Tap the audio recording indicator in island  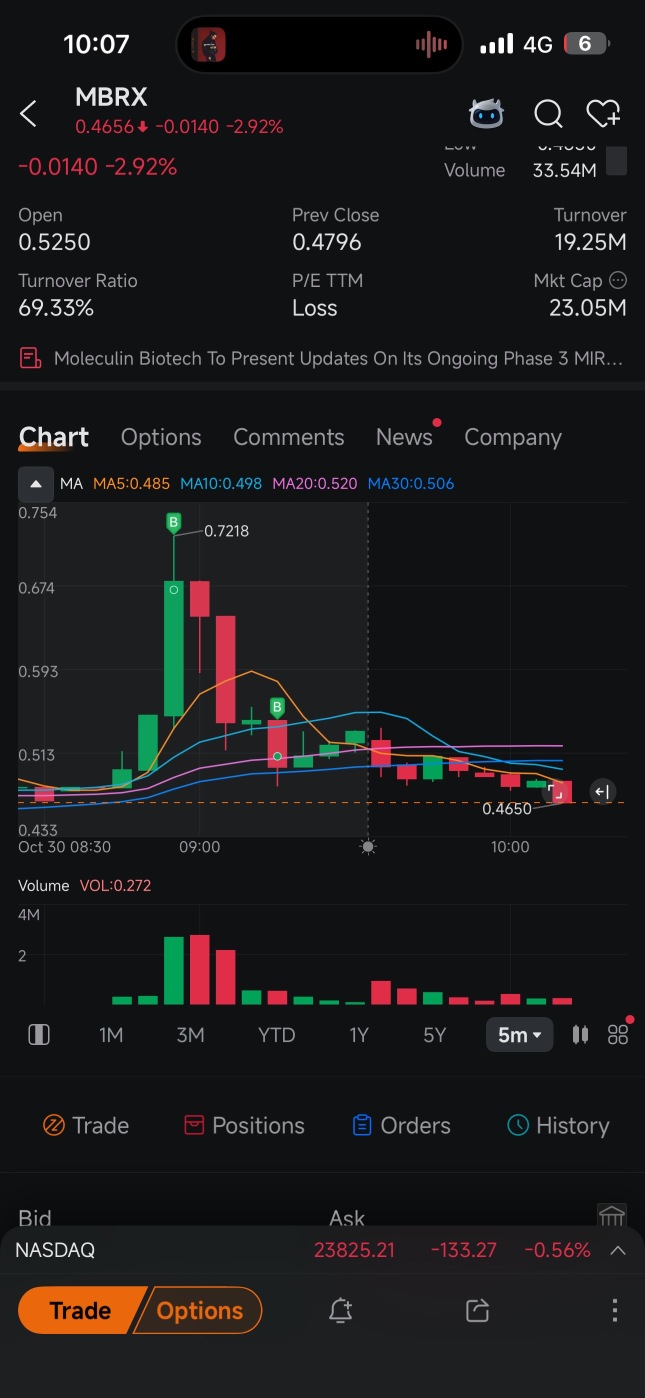(431, 44)
